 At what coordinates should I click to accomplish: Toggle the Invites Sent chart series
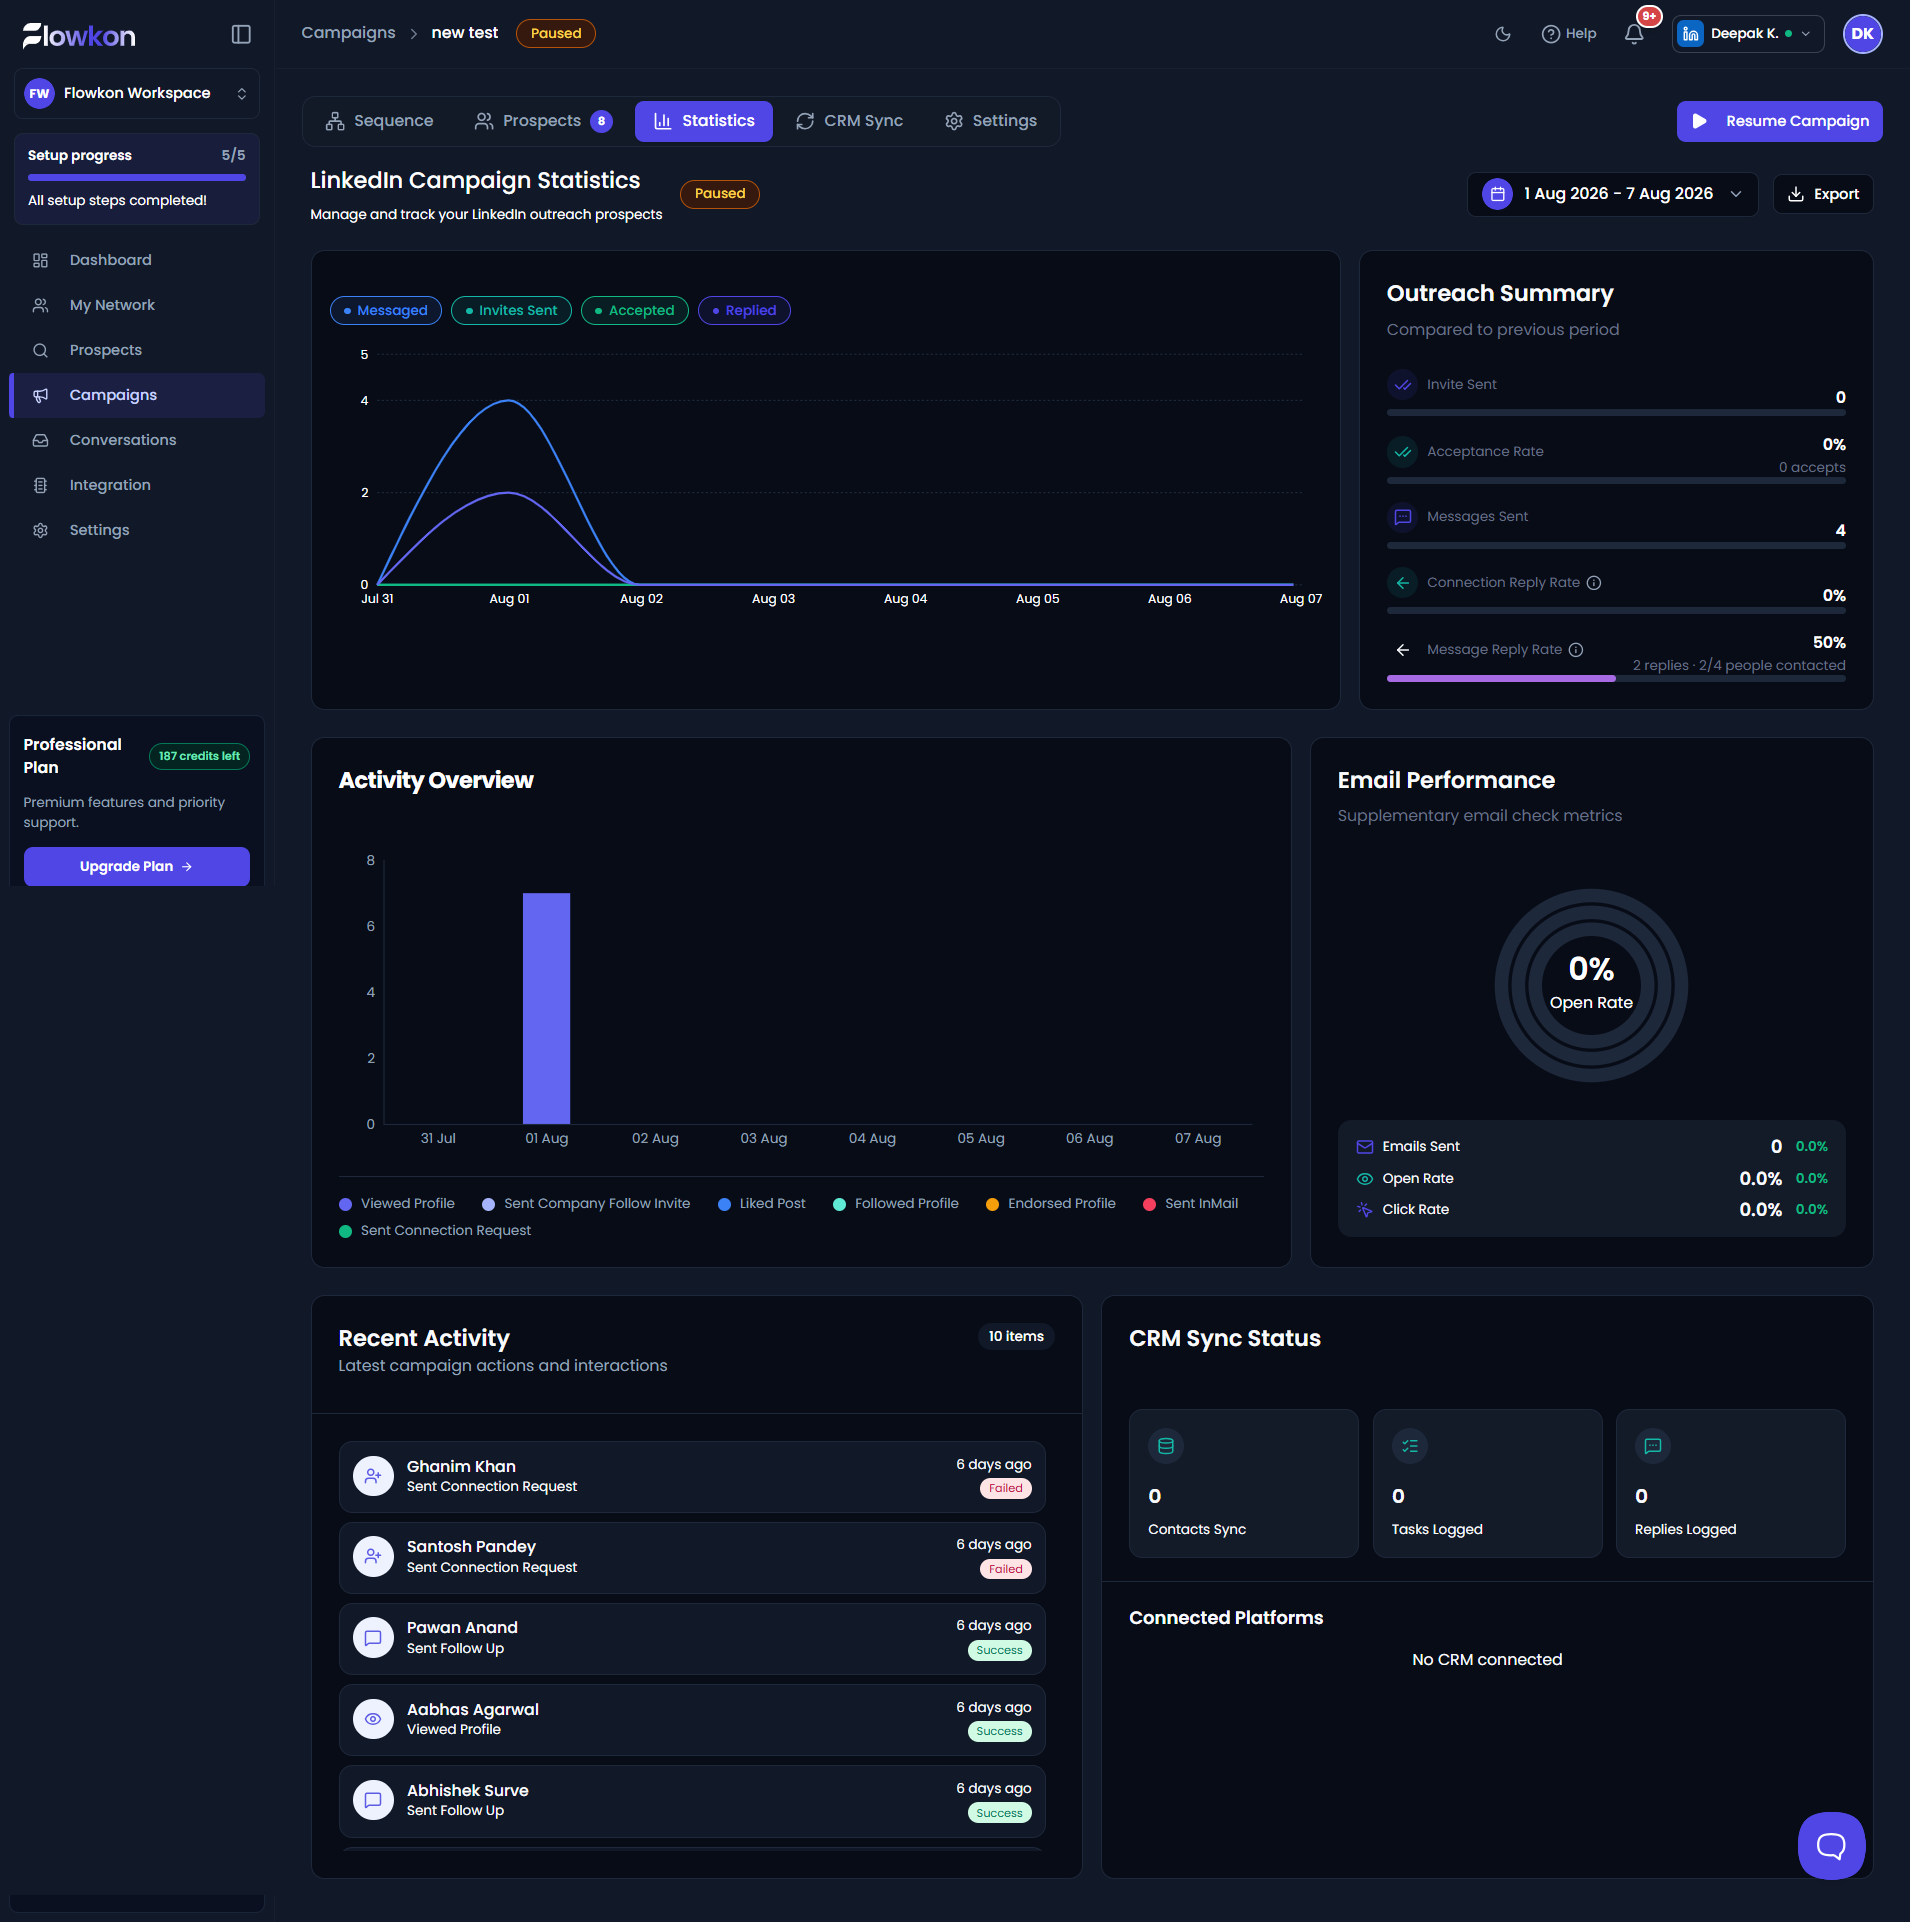(x=511, y=311)
